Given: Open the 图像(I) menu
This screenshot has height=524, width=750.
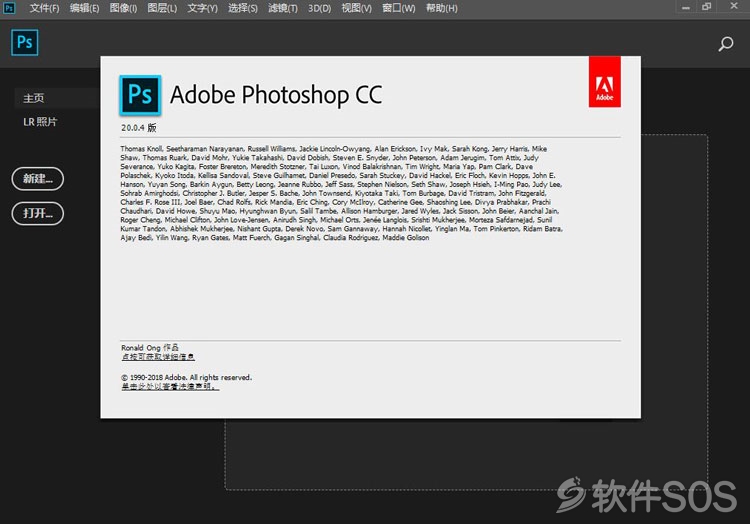Looking at the screenshot, I should [x=123, y=8].
